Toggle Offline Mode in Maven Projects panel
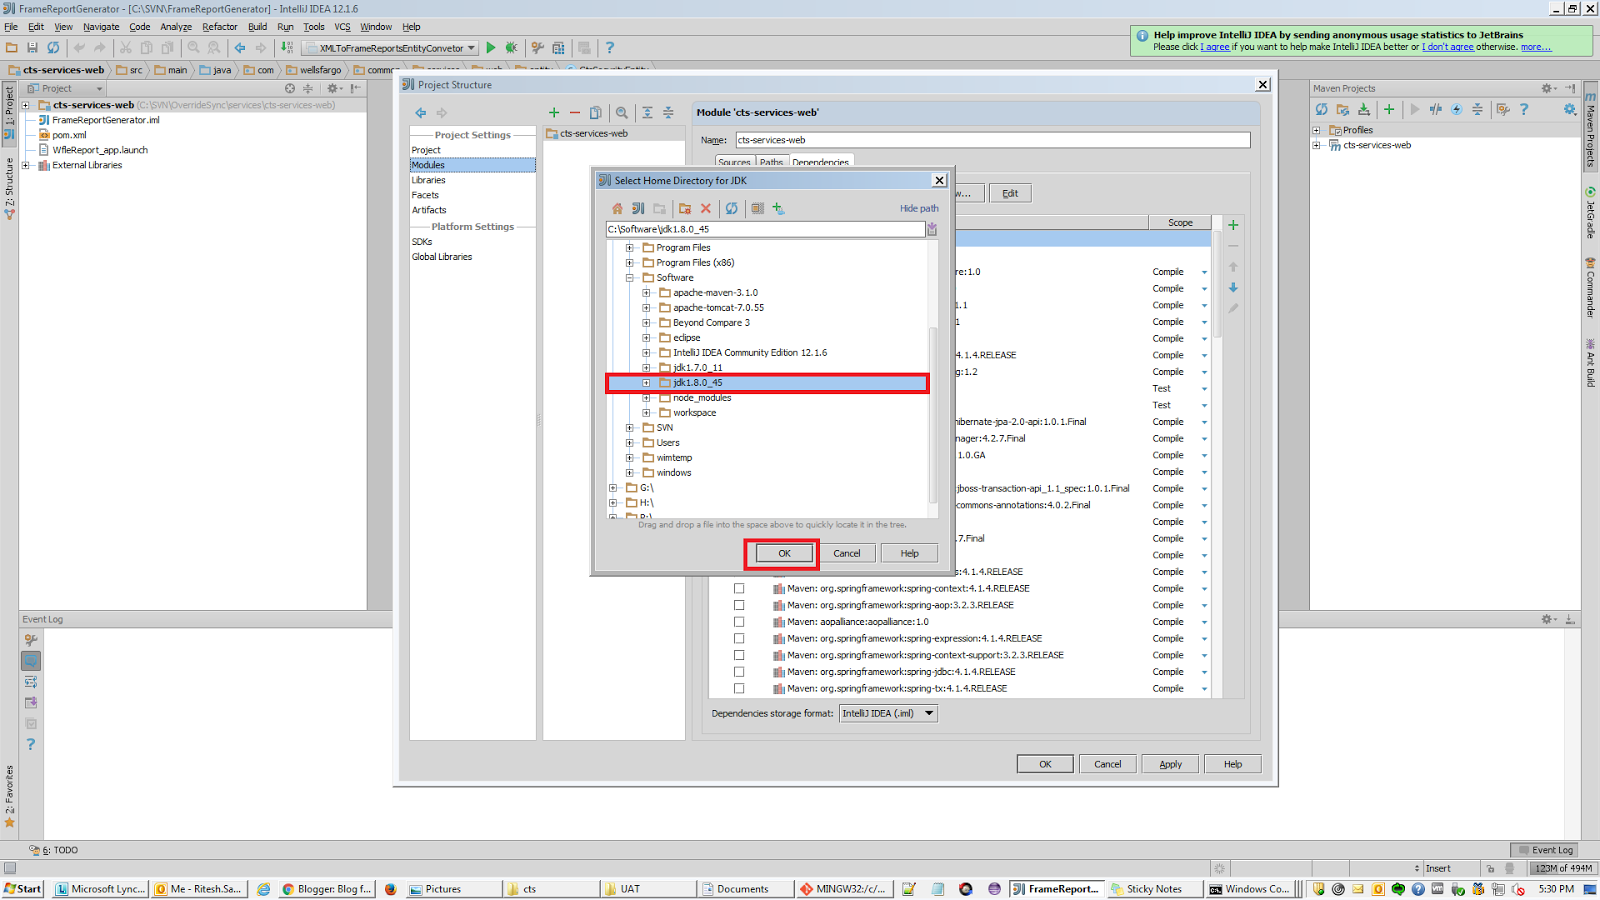The width and height of the screenshot is (1600, 900). pyautogui.click(x=1457, y=110)
